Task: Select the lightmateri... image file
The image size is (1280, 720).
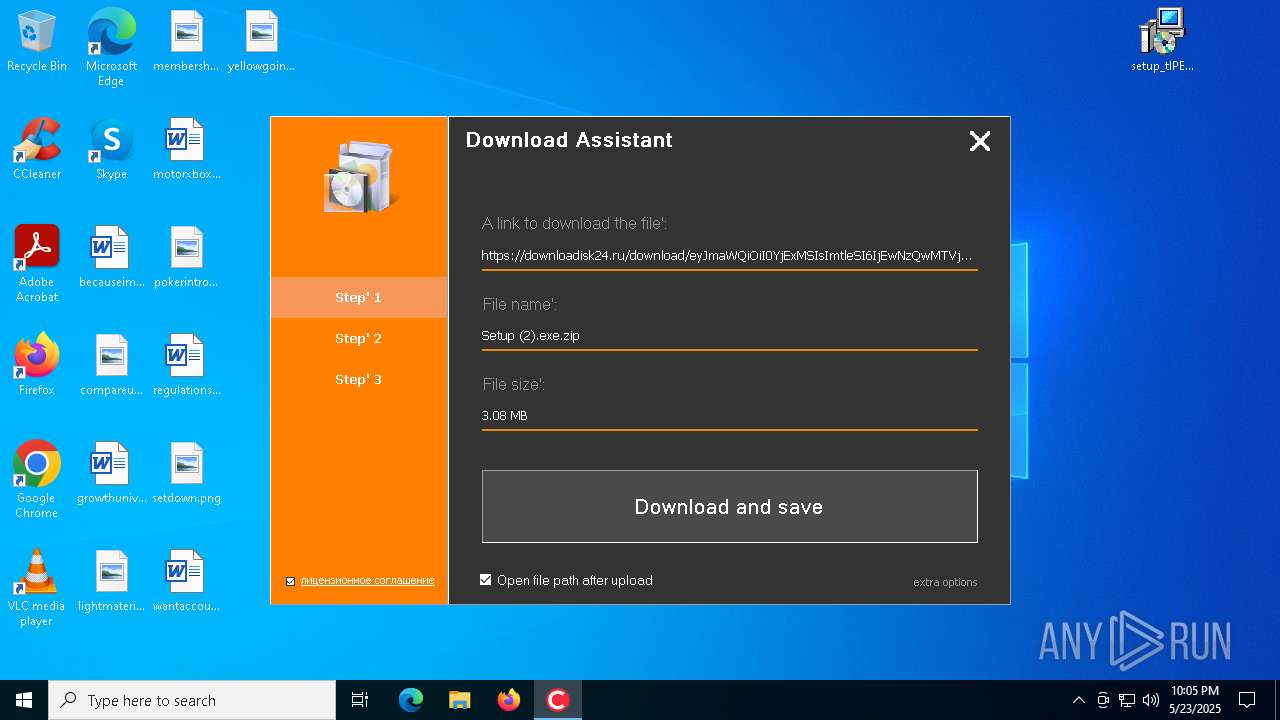Action: 111,581
